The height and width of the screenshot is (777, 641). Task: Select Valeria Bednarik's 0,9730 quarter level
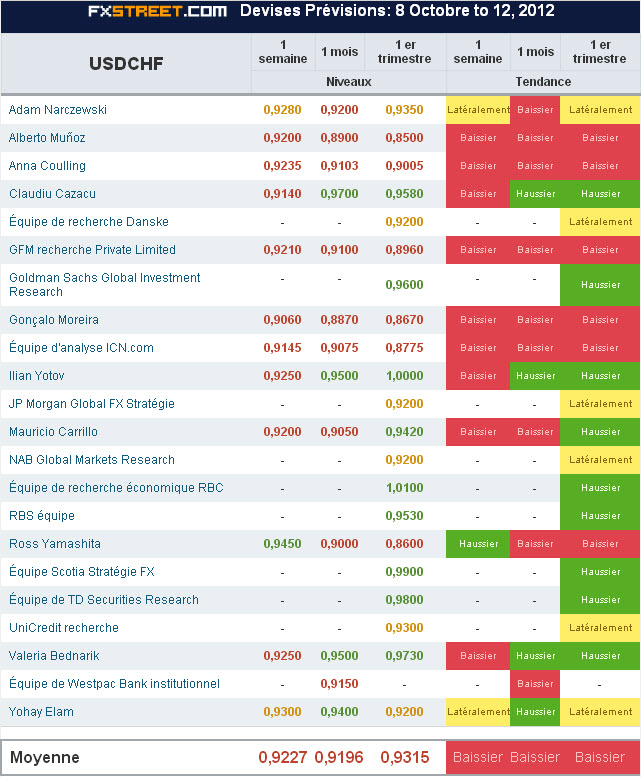pos(404,656)
